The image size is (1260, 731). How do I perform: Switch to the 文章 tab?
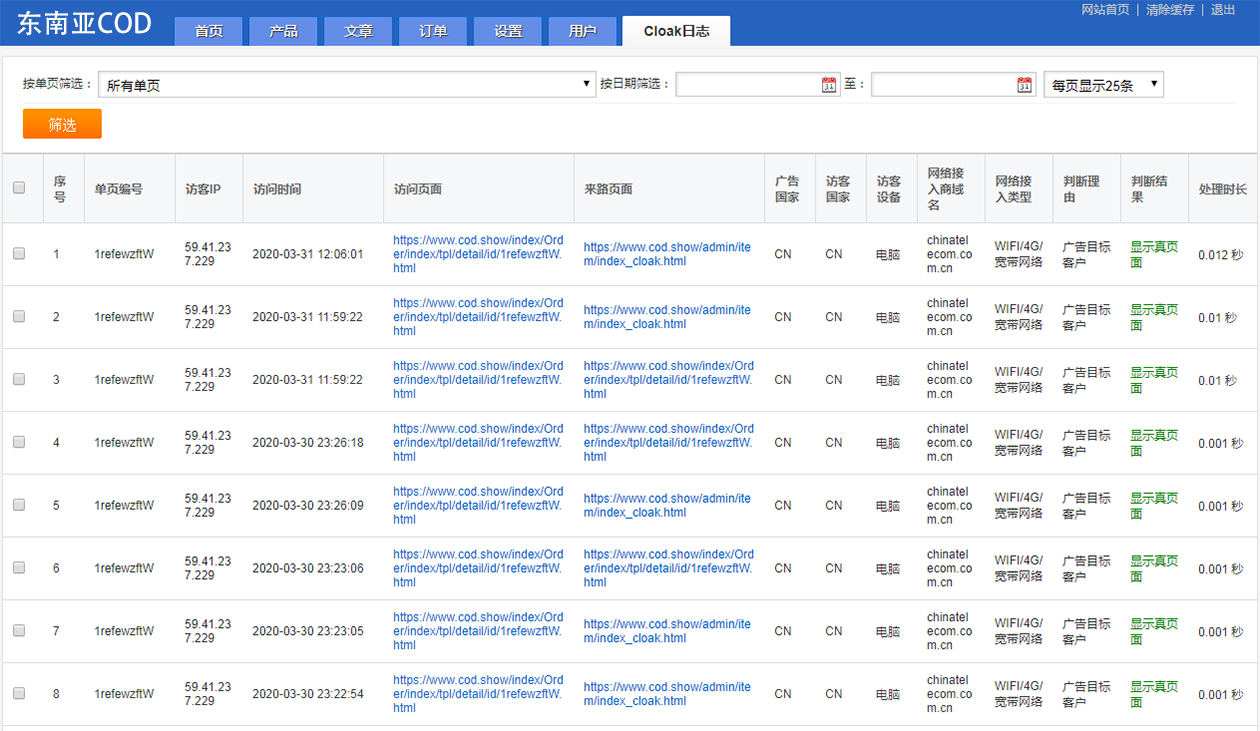tap(359, 31)
